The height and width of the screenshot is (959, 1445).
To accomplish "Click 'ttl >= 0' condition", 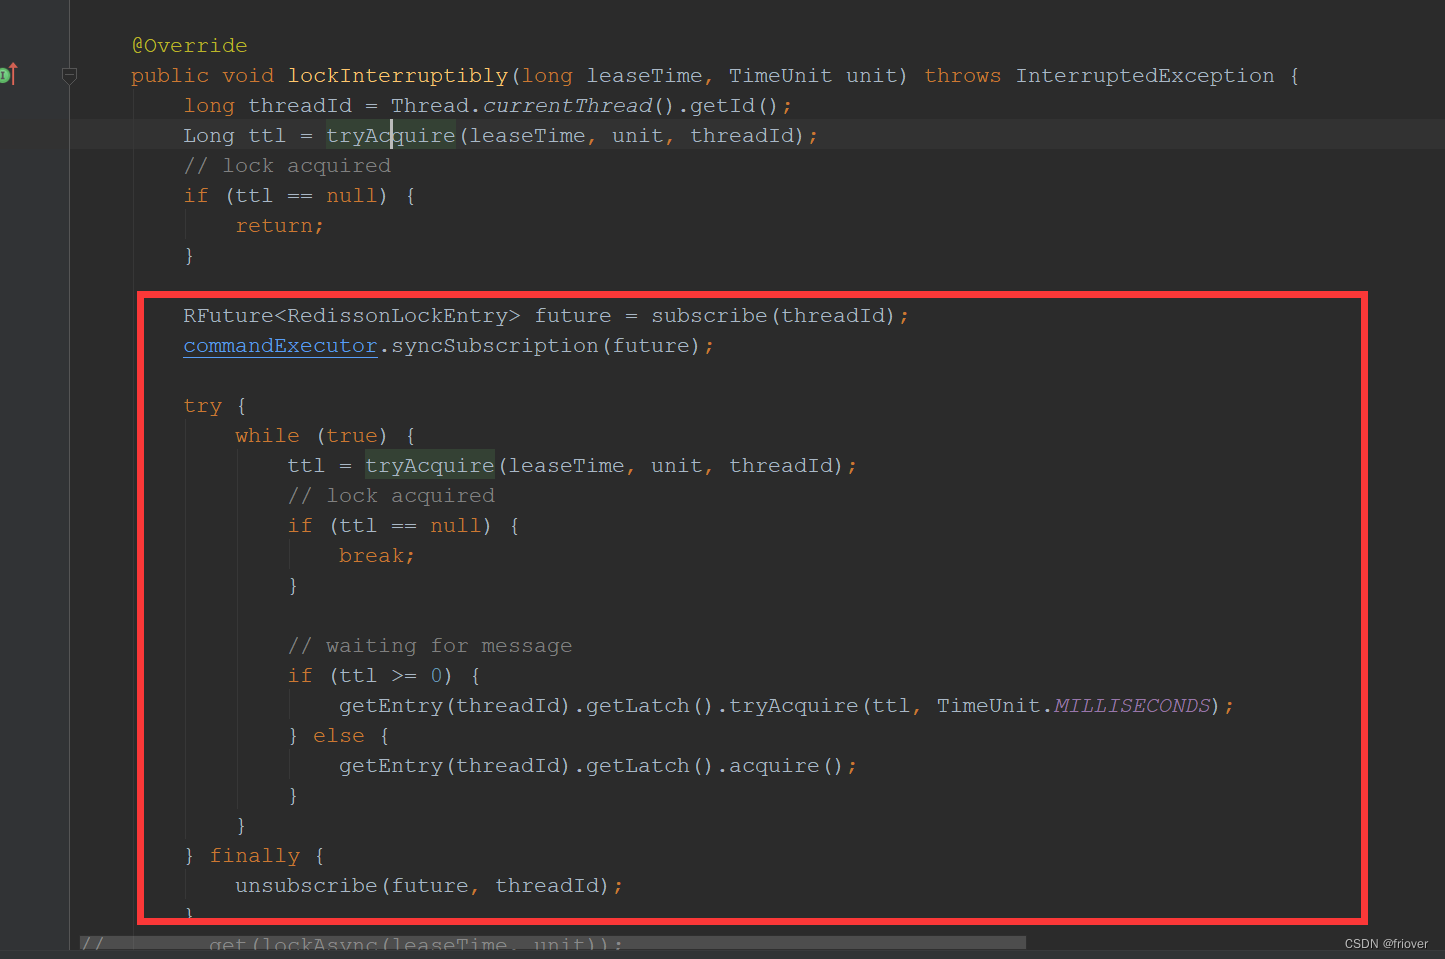I will click(x=391, y=676).
